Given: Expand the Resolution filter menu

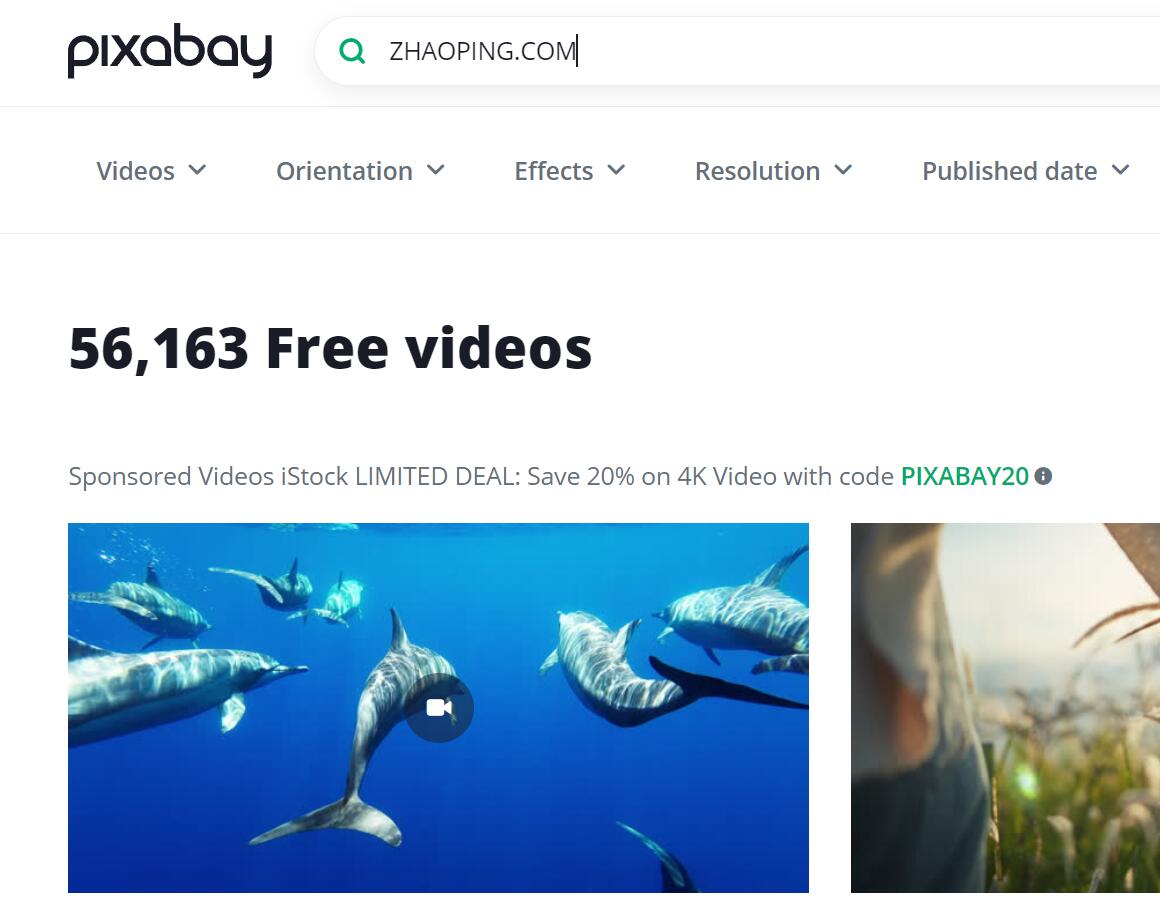Looking at the screenshot, I should click(x=774, y=171).
